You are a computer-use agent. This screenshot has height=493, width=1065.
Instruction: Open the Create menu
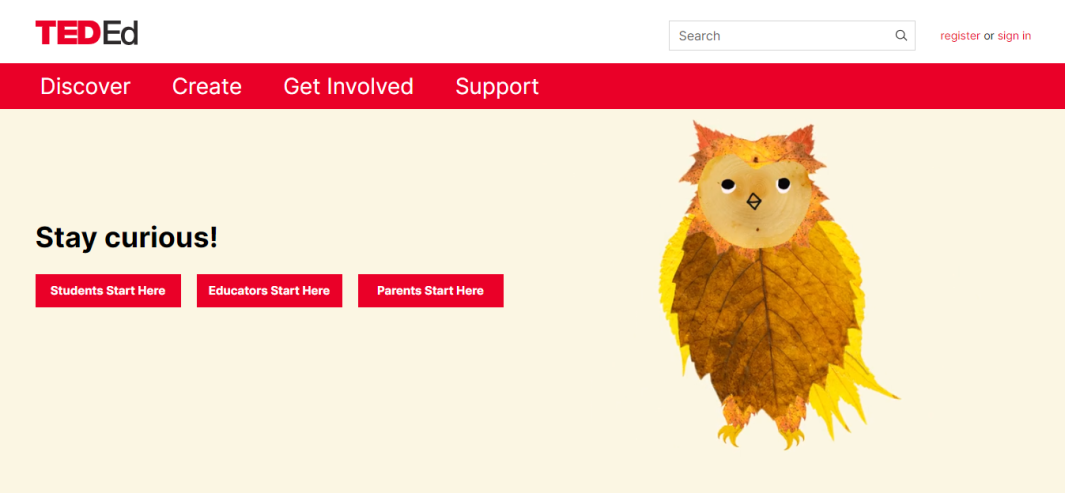pyautogui.click(x=206, y=86)
